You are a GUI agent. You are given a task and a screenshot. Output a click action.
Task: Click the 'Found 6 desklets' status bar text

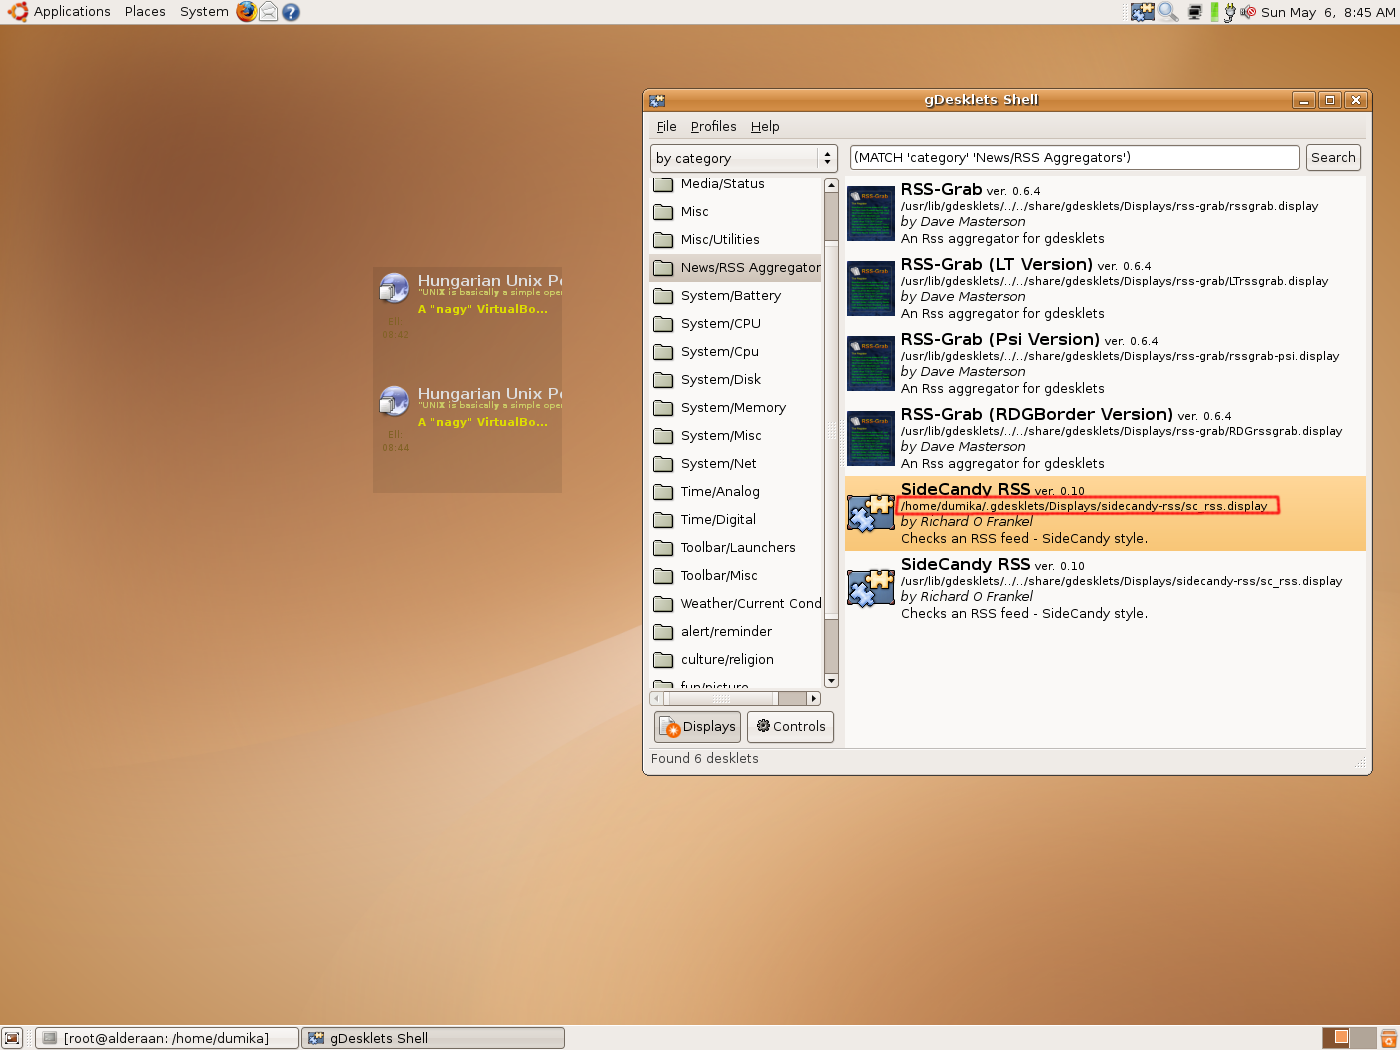(705, 759)
